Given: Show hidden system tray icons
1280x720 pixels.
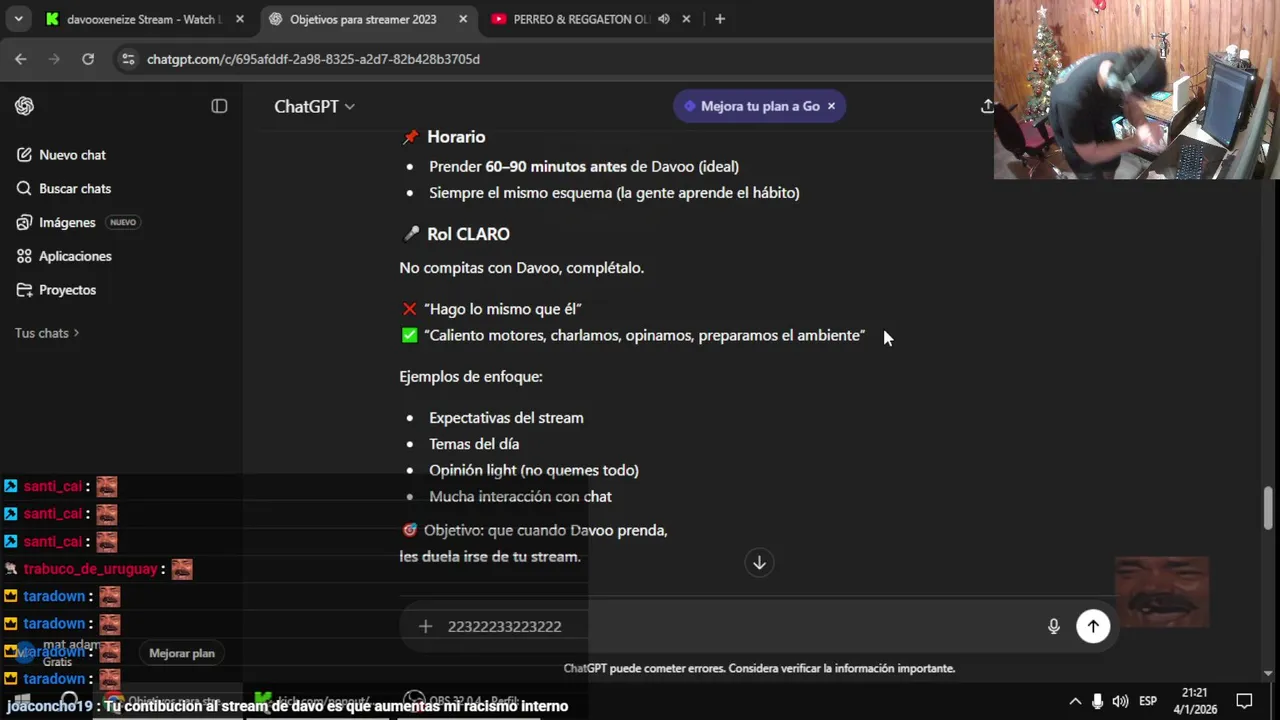Looking at the screenshot, I should click(x=1075, y=701).
